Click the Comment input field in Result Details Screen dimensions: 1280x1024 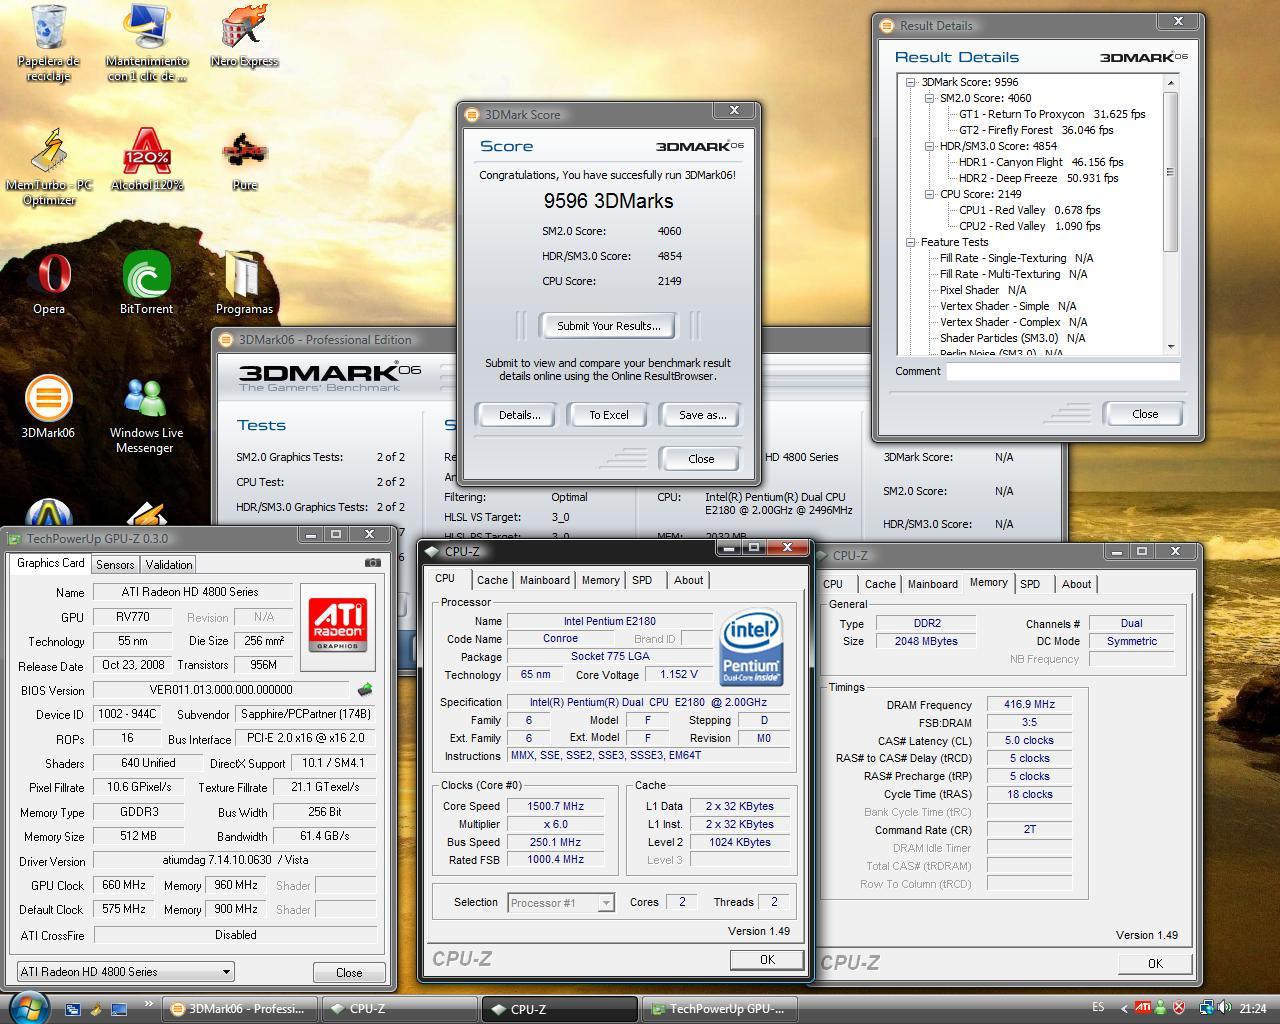pyautogui.click(x=1063, y=371)
